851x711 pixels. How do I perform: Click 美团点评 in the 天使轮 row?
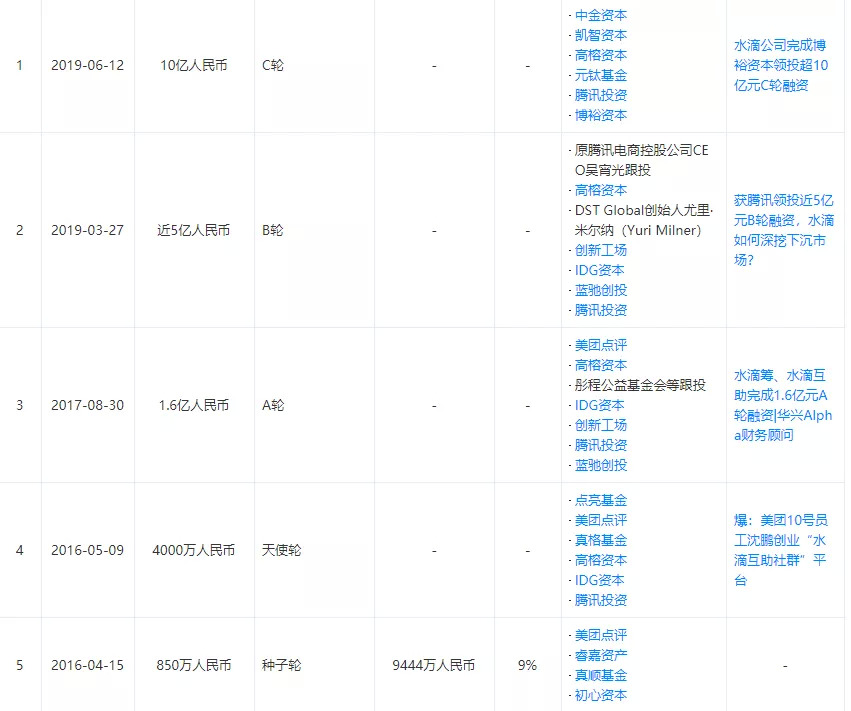pos(601,520)
